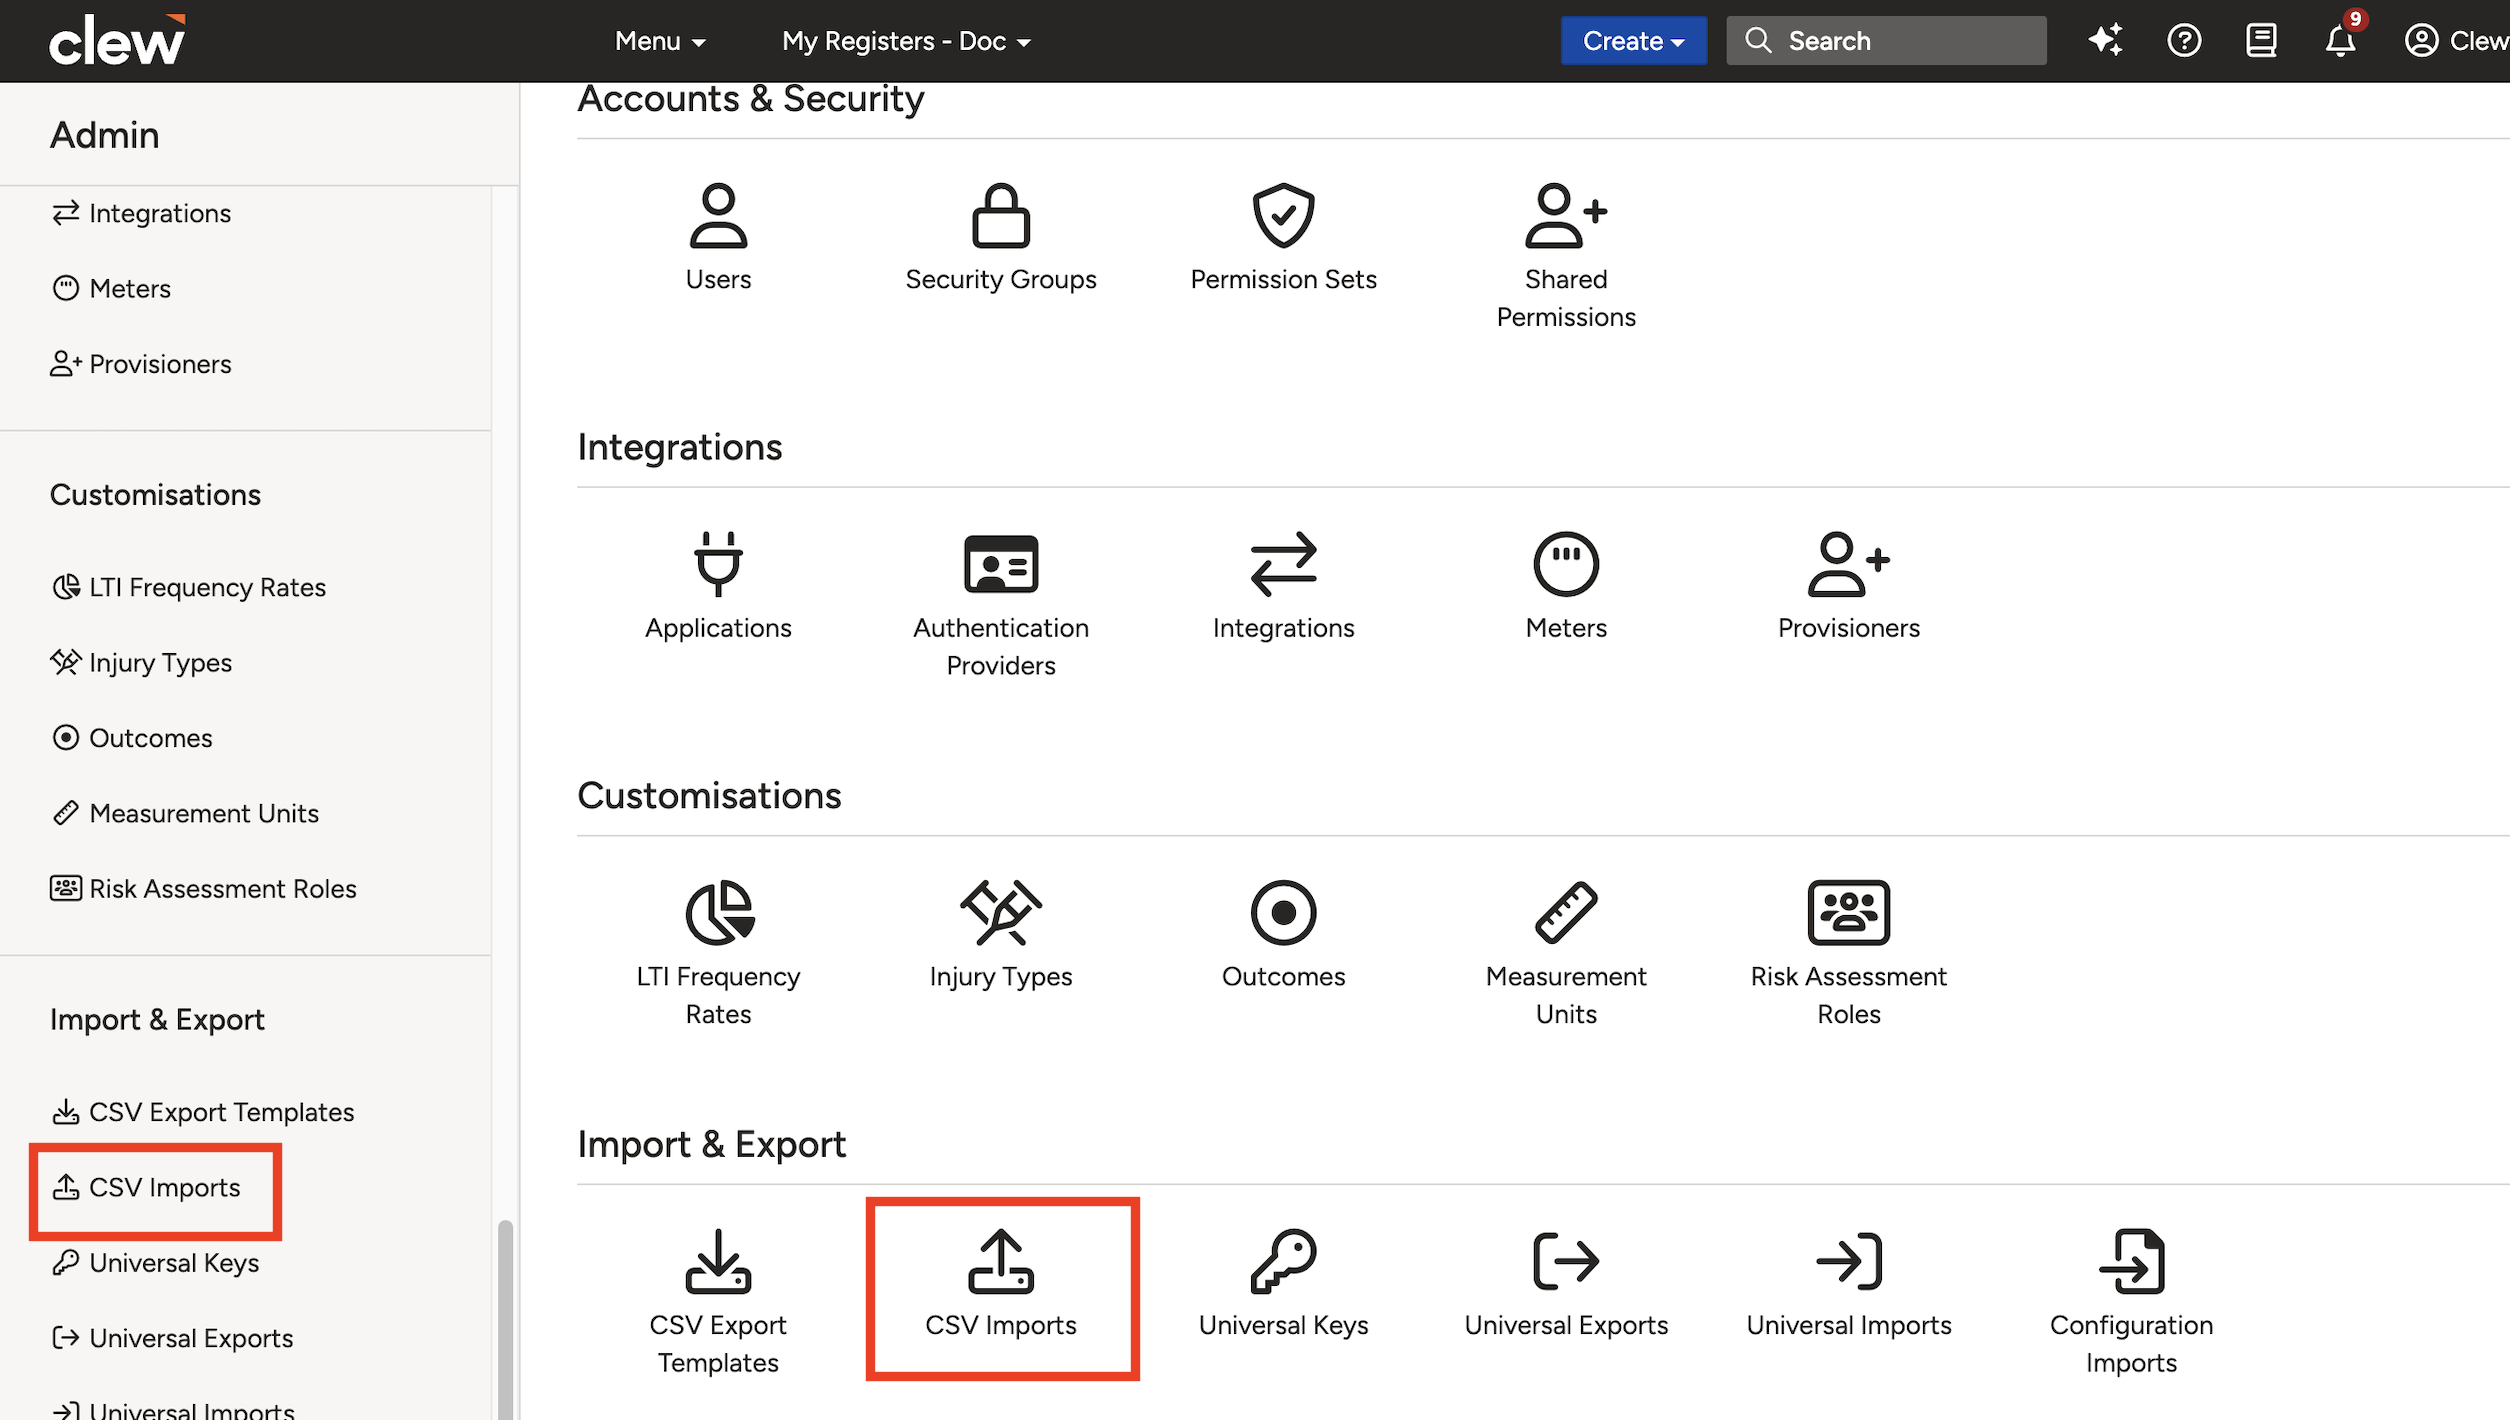
Task: Open the Clew user account menu
Action: (2455, 41)
